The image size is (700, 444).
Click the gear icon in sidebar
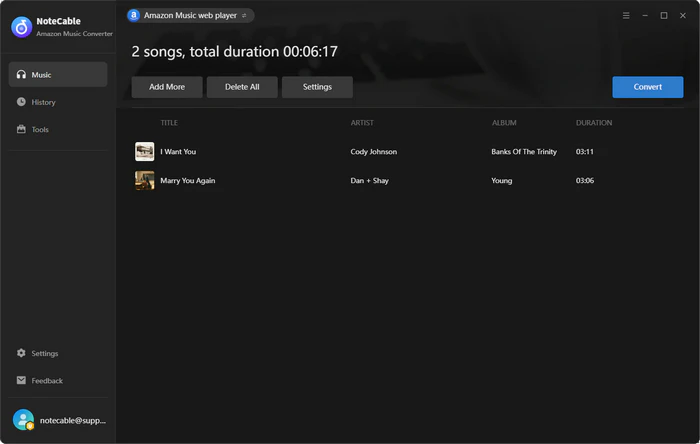[x=21, y=353]
